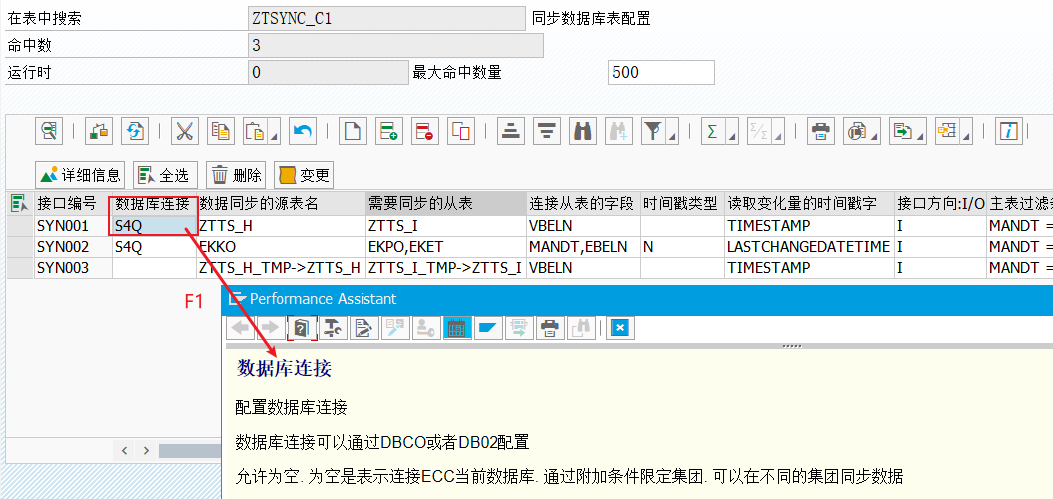Expand the subtotal dropdown arrow
The height and width of the screenshot is (499, 1053).
click(x=776, y=136)
